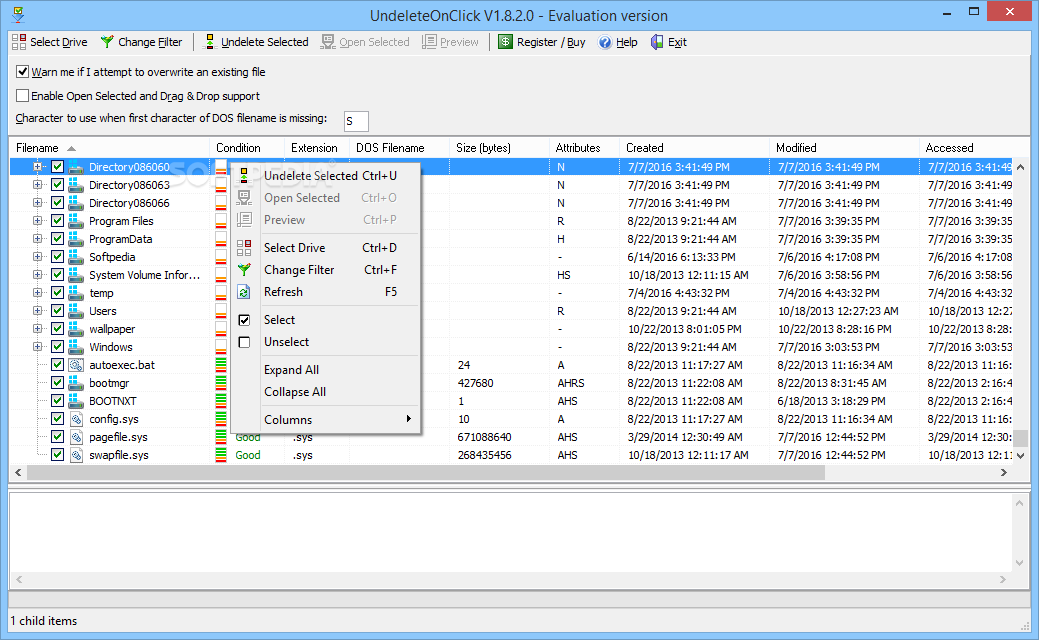
Task: Expand the temp folder node
Action: pyautogui.click(x=37, y=293)
